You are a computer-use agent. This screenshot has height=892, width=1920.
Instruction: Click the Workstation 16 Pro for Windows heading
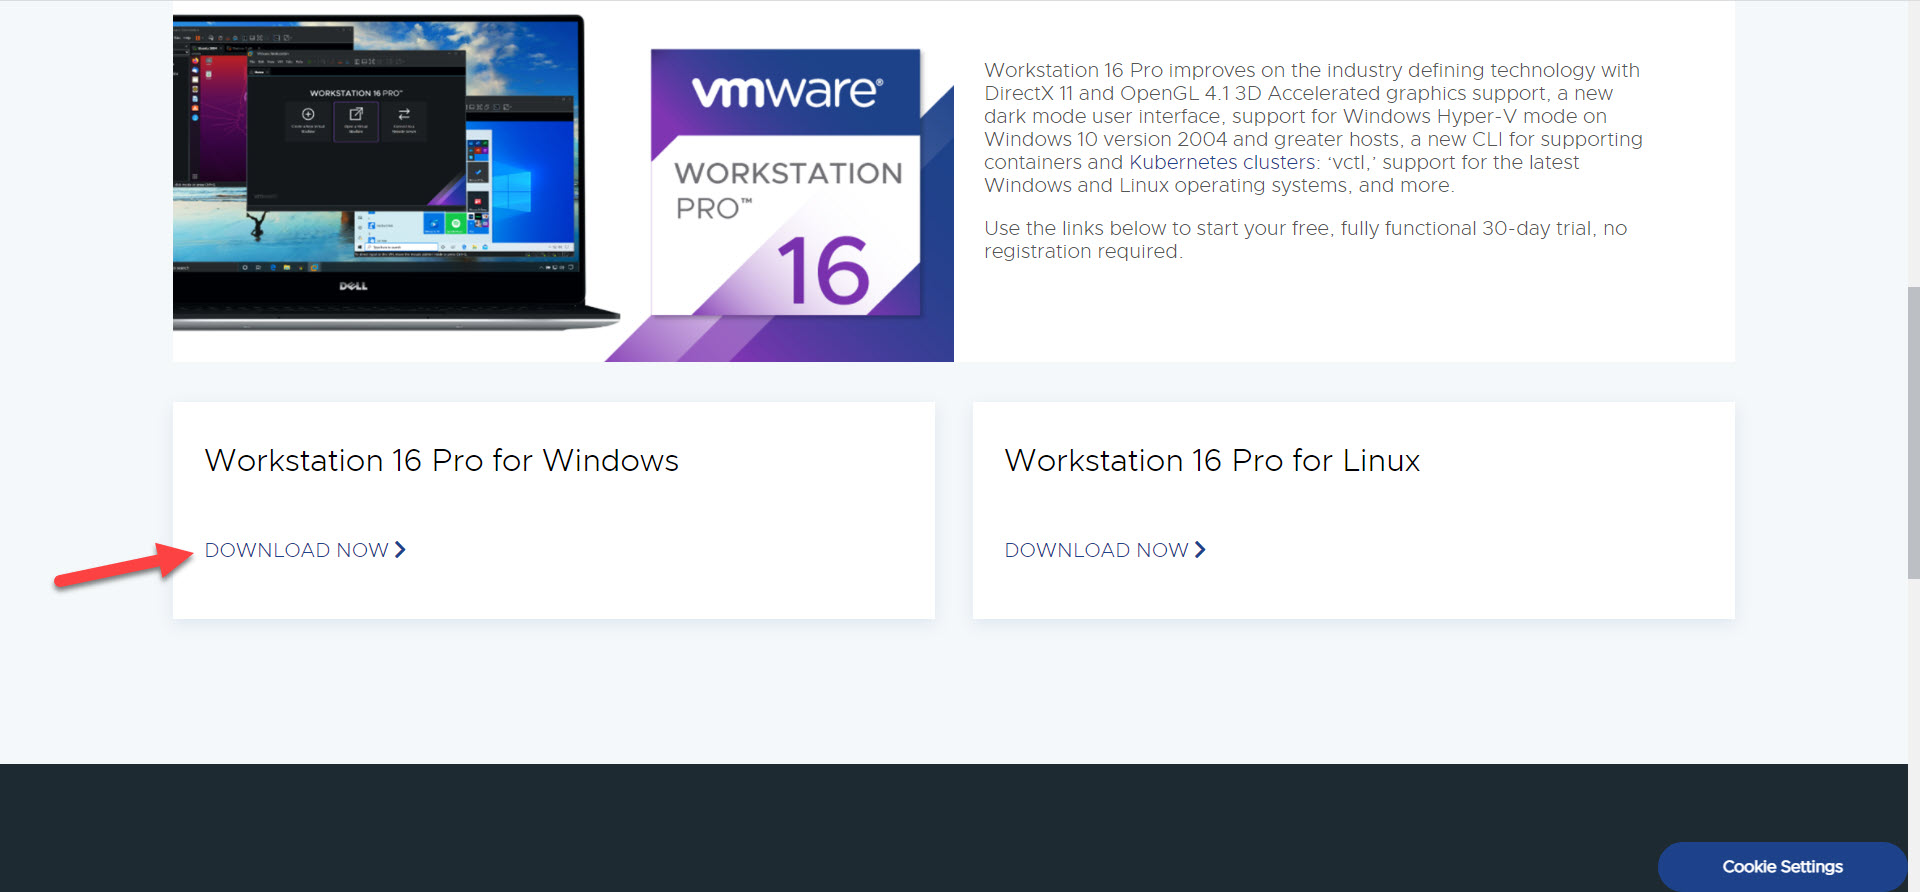pos(441,460)
